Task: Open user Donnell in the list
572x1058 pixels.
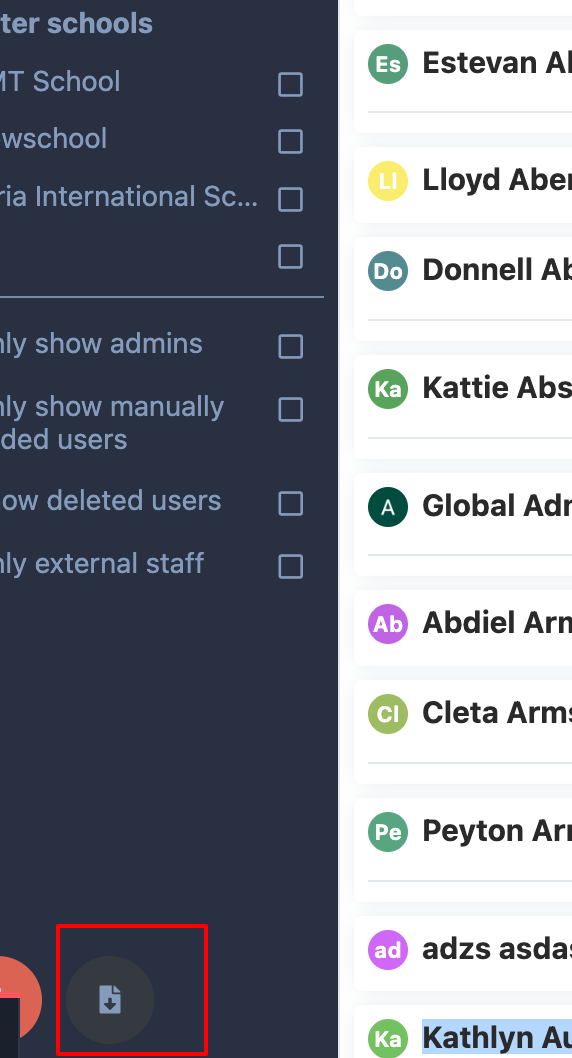Action: pos(497,269)
